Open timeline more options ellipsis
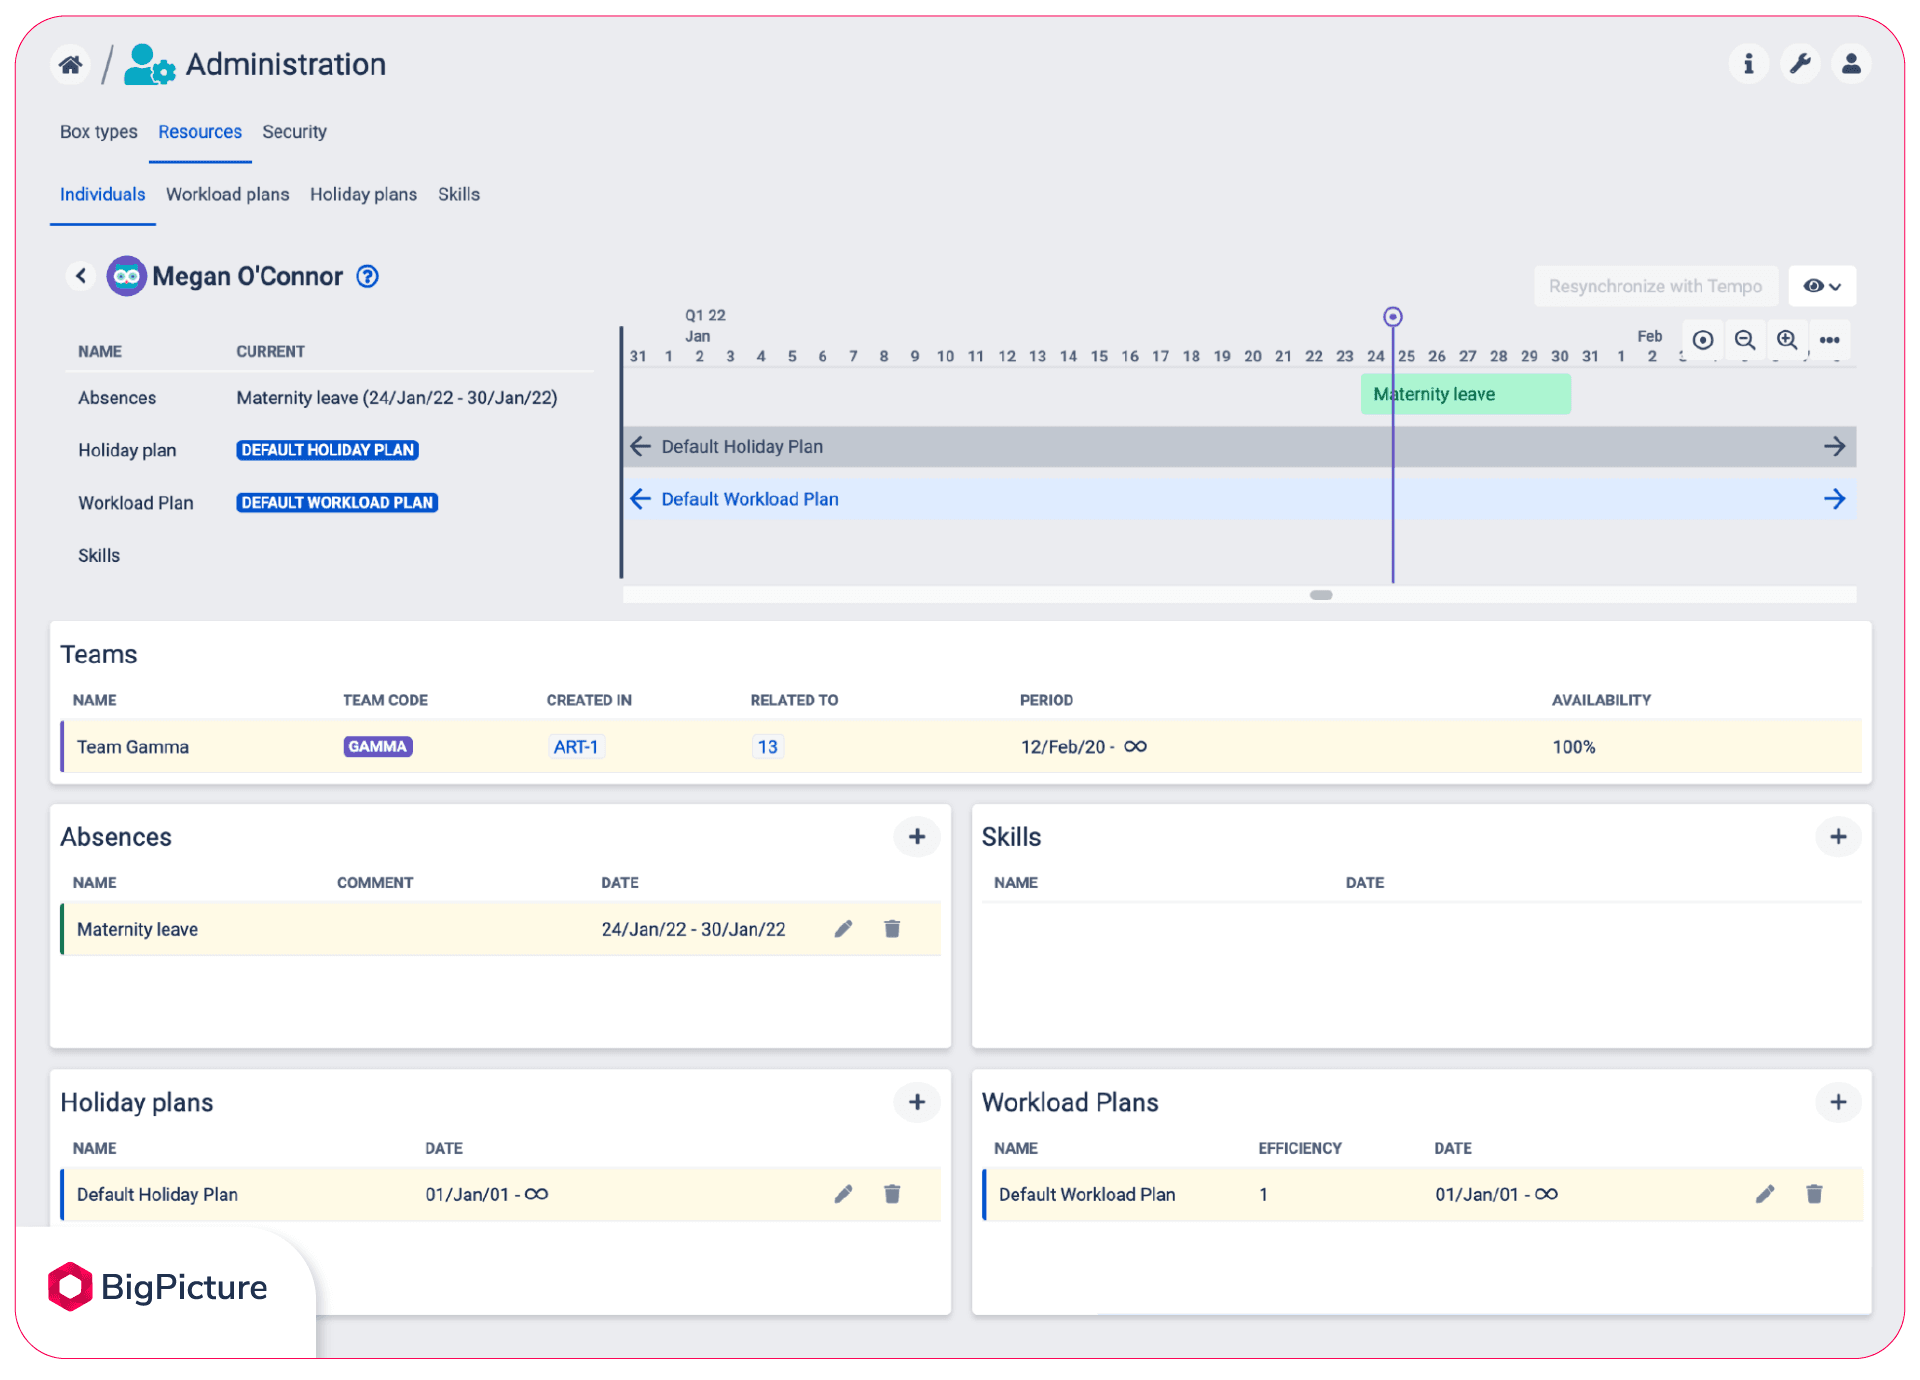 (1829, 340)
